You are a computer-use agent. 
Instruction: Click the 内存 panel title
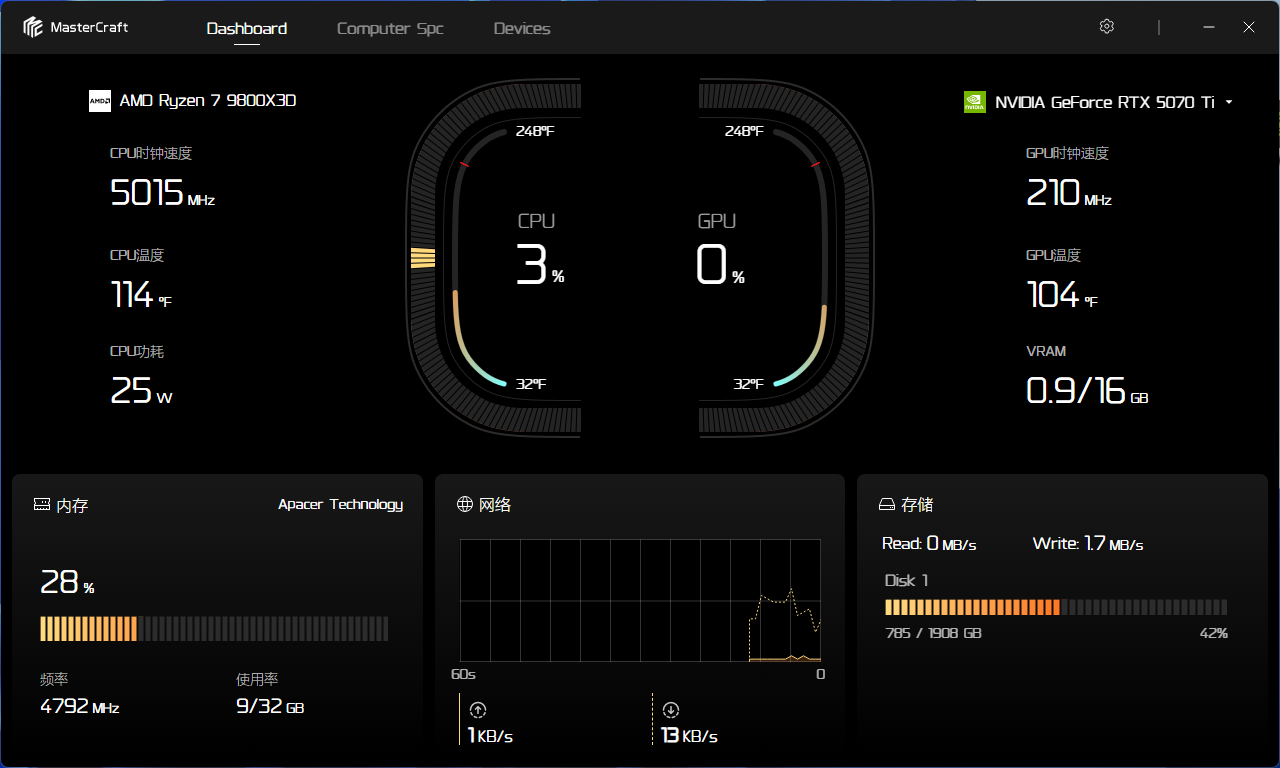pos(72,505)
